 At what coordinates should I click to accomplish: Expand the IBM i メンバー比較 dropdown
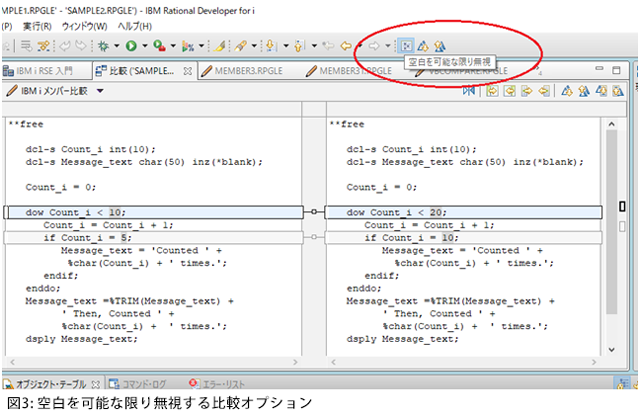point(100,91)
